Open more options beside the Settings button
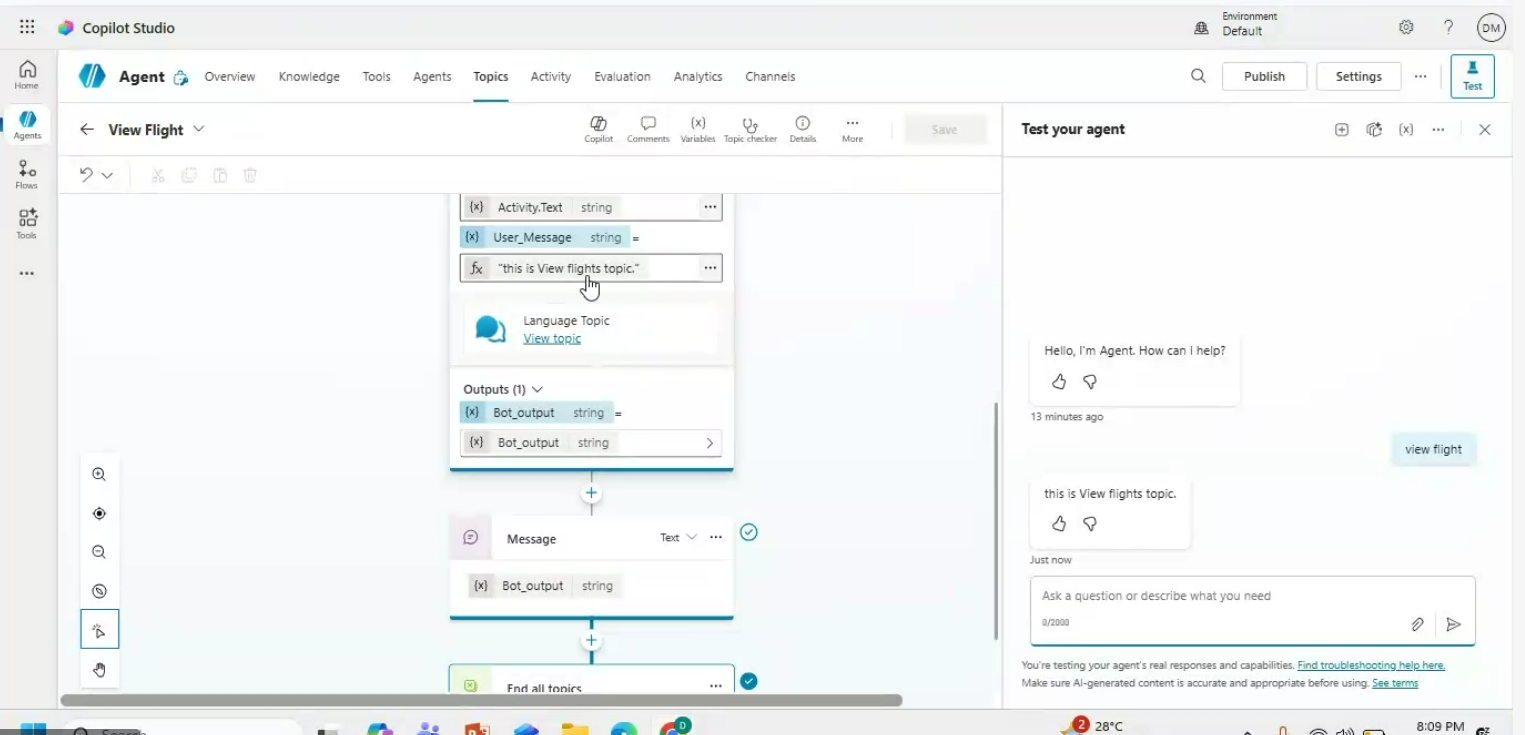Image resolution: width=1525 pixels, height=735 pixels. click(x=1420, y=76)
